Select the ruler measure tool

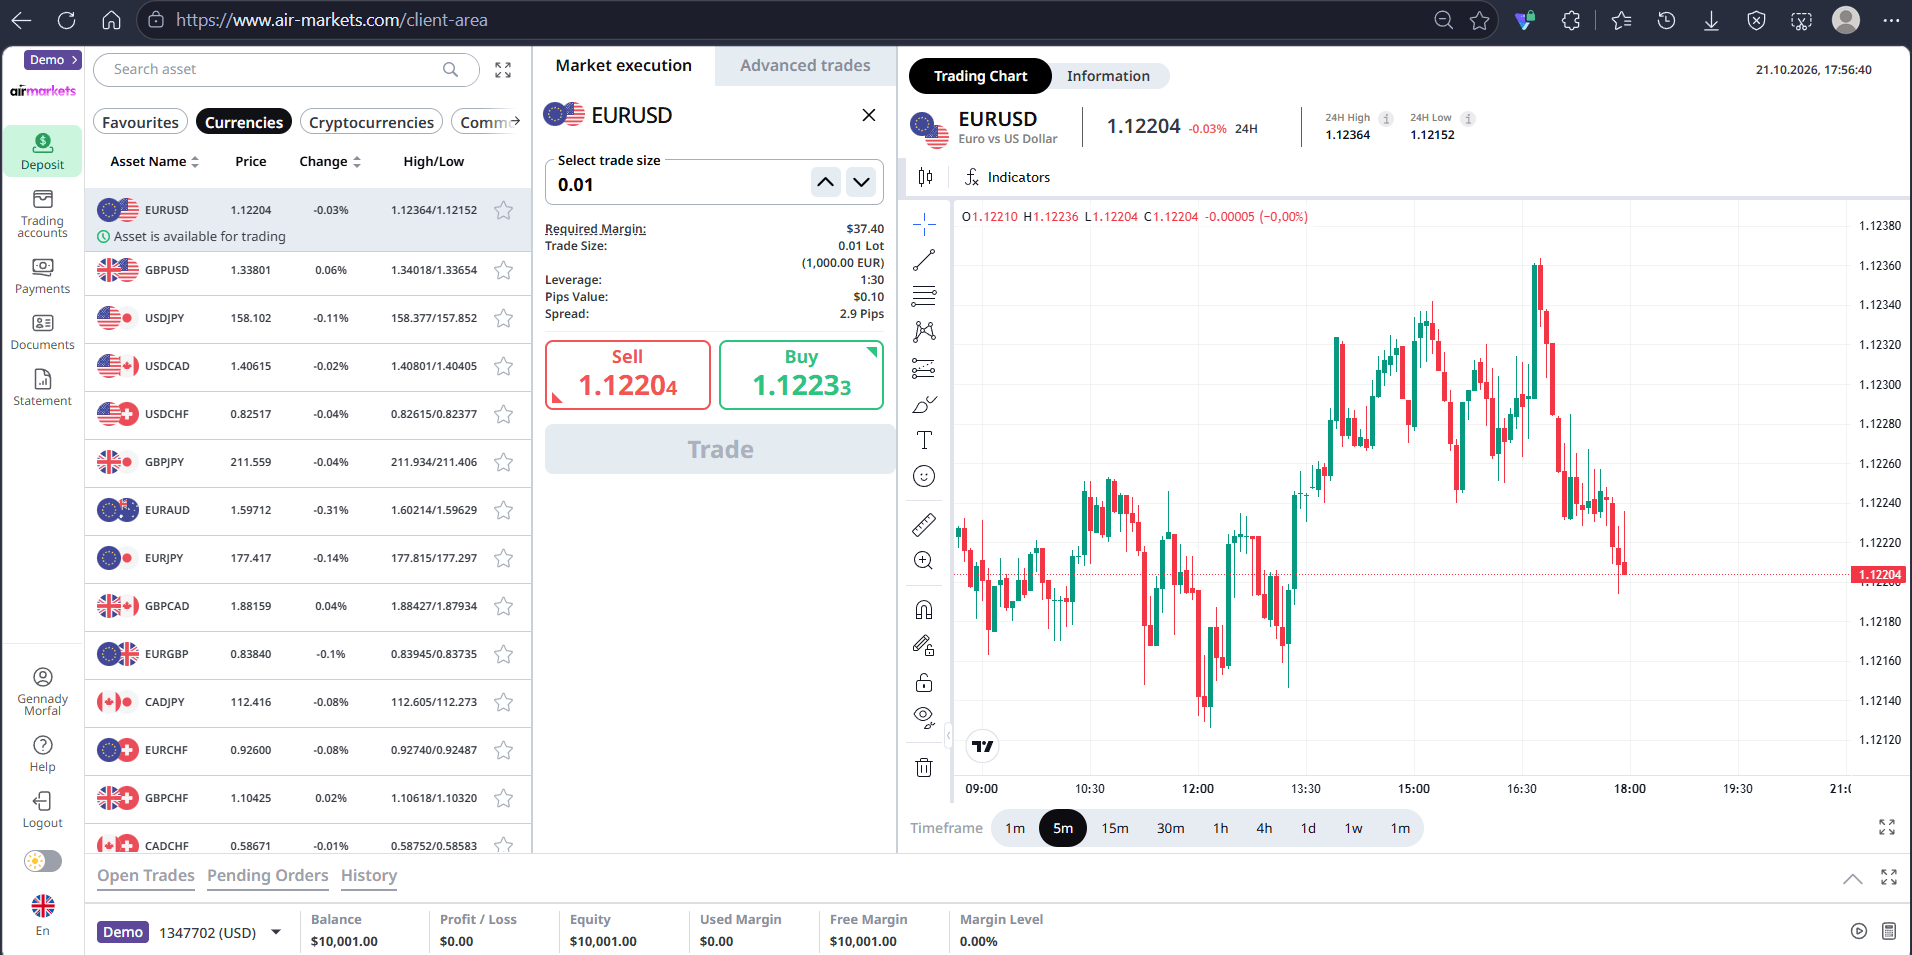[x=924, y=524]
